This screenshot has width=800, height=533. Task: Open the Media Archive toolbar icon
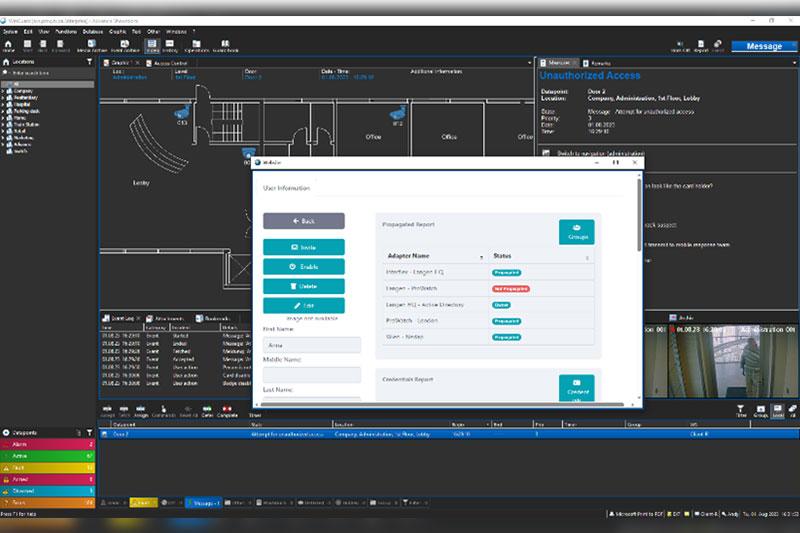91,45
